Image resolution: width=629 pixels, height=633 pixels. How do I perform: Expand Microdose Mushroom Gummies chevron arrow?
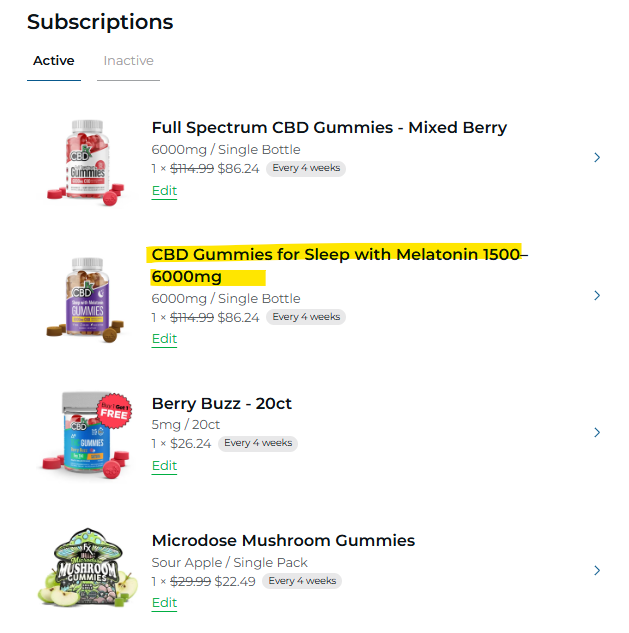597,570
